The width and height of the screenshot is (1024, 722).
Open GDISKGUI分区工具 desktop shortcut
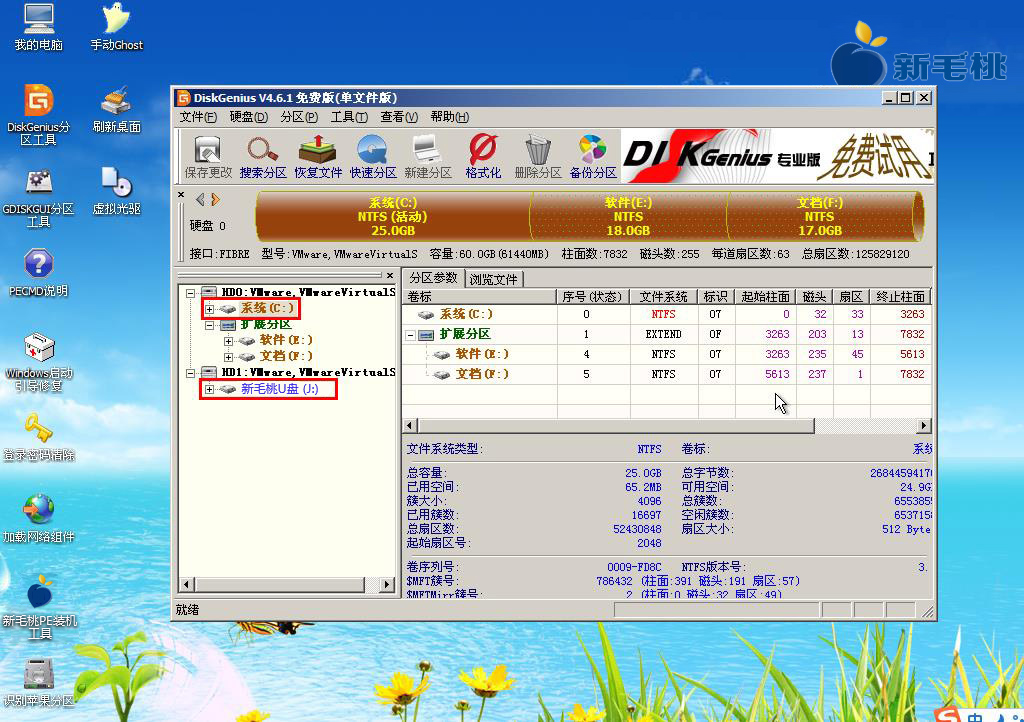click(39, 198)
